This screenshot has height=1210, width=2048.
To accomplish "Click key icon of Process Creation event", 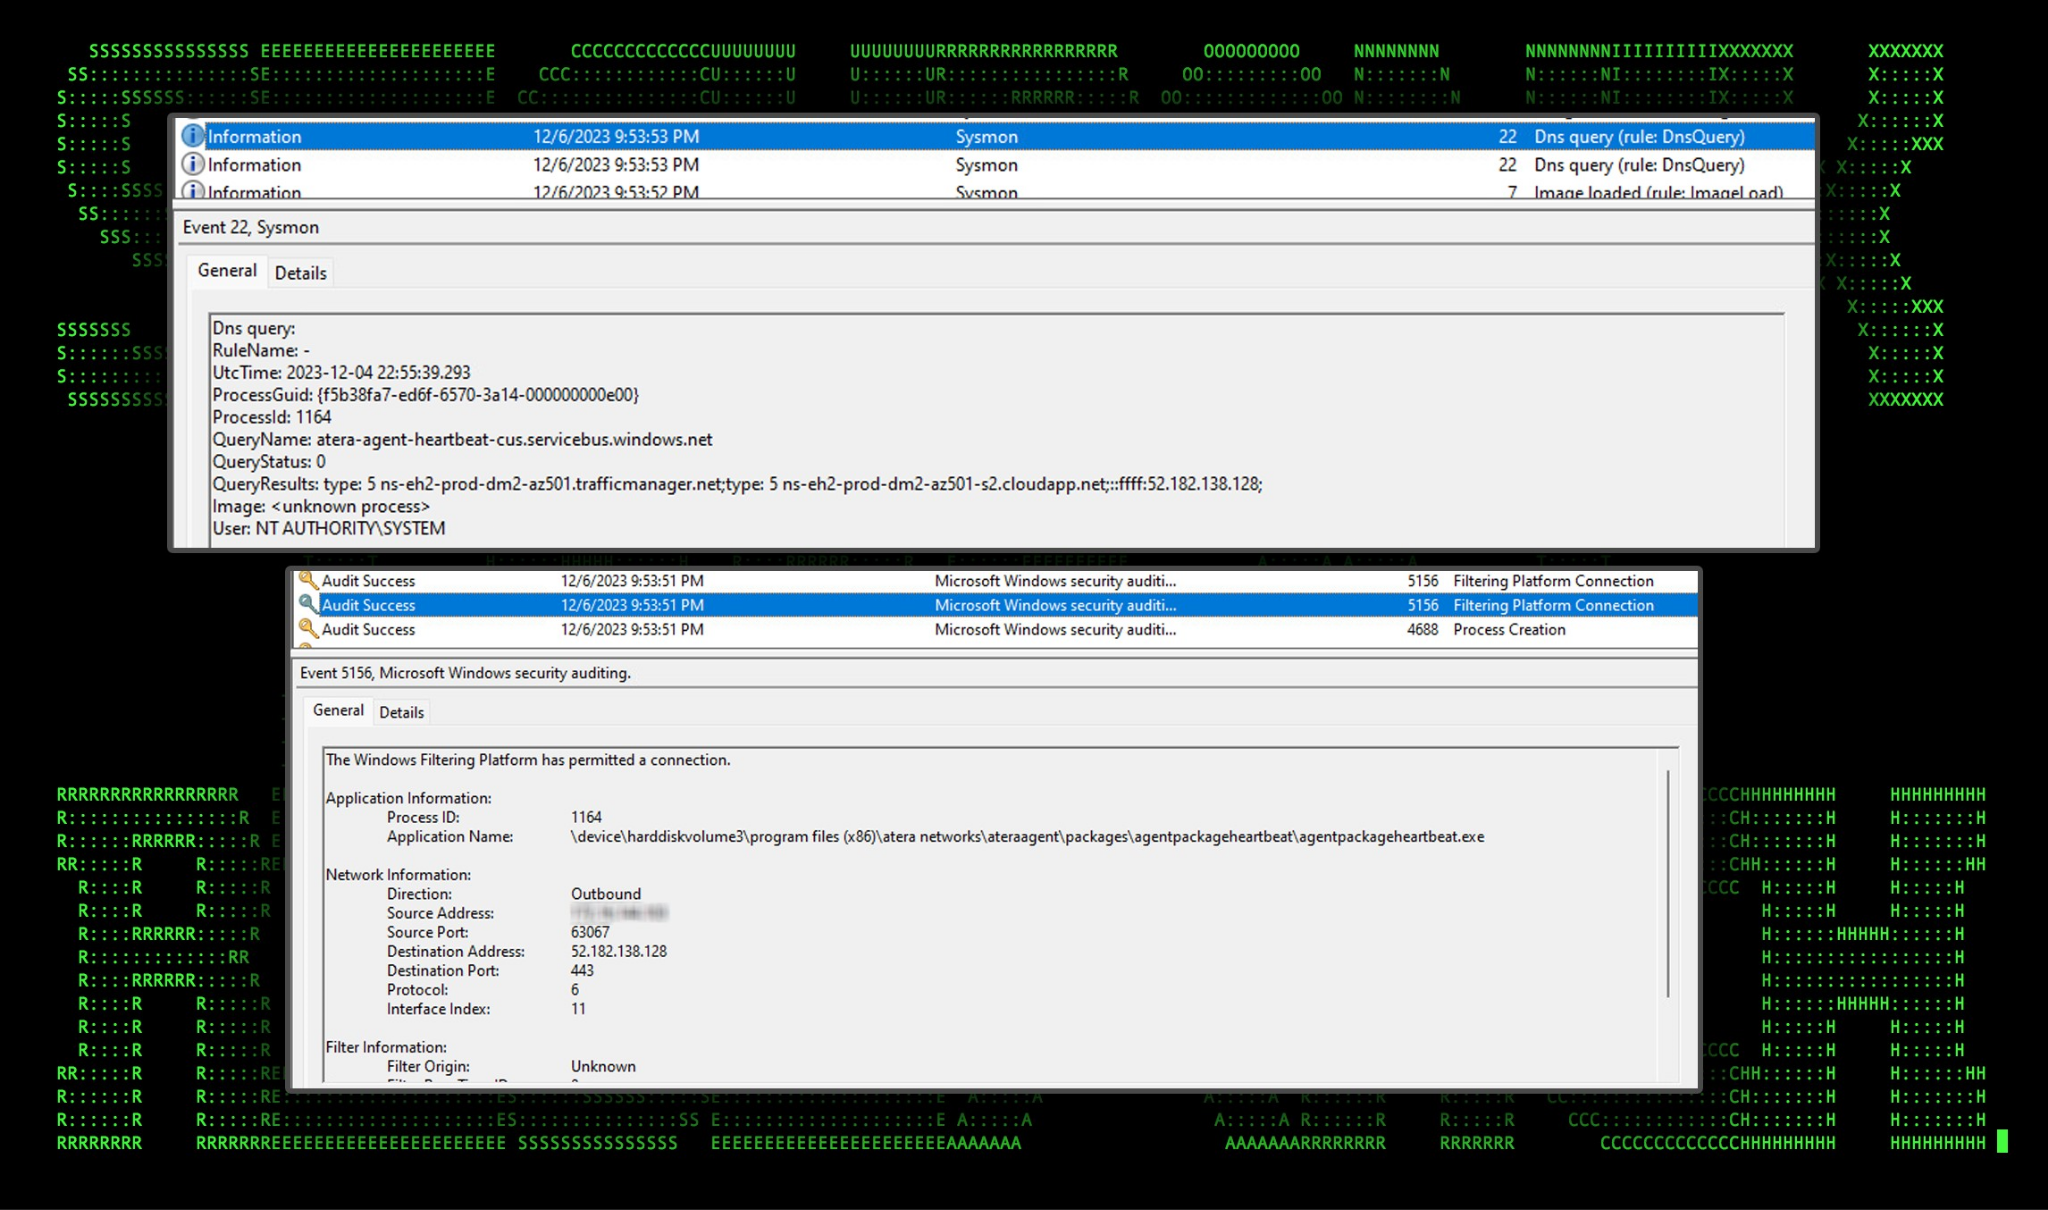I will 308,628.
